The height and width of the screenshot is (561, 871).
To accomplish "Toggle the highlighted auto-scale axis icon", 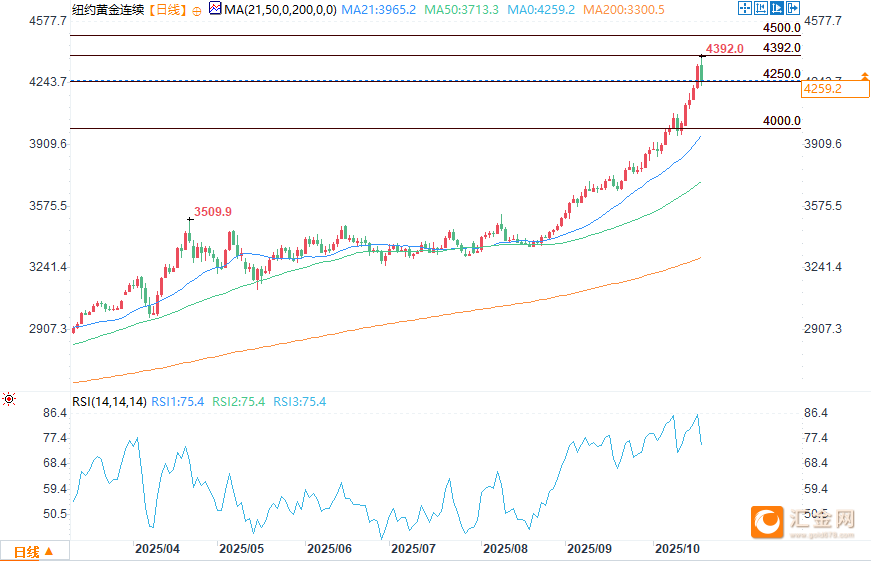I will tap(777, 8).
